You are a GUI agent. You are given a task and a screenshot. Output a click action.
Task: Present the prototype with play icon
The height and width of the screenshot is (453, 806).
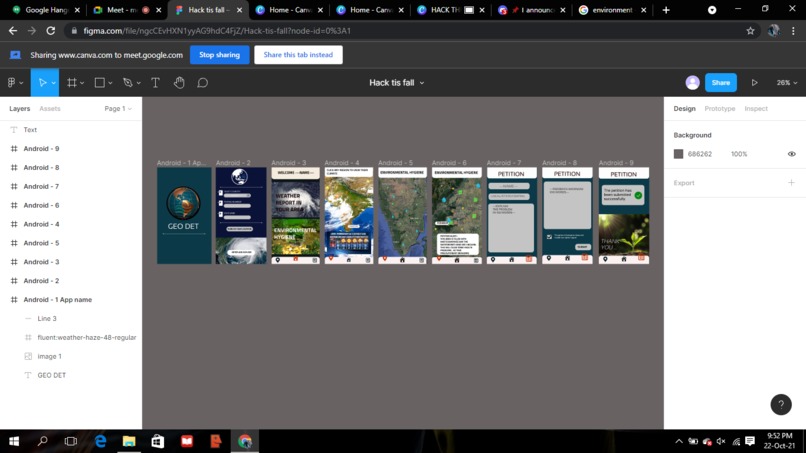pyautogui.click(x=754, y=82)
